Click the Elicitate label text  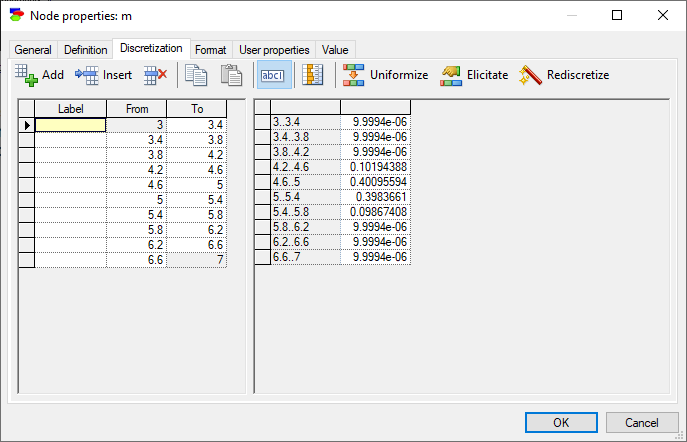coord(488,75)
